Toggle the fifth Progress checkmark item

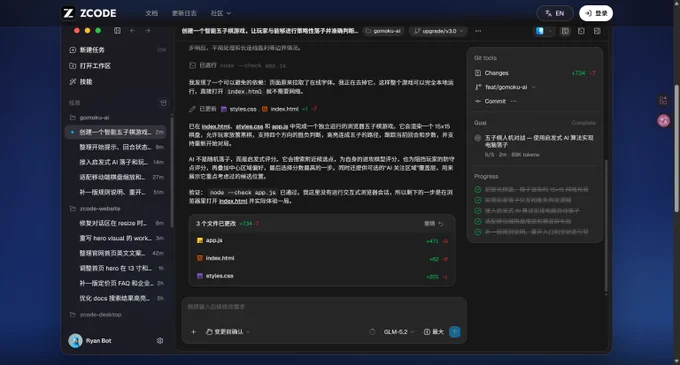[477, 232]
